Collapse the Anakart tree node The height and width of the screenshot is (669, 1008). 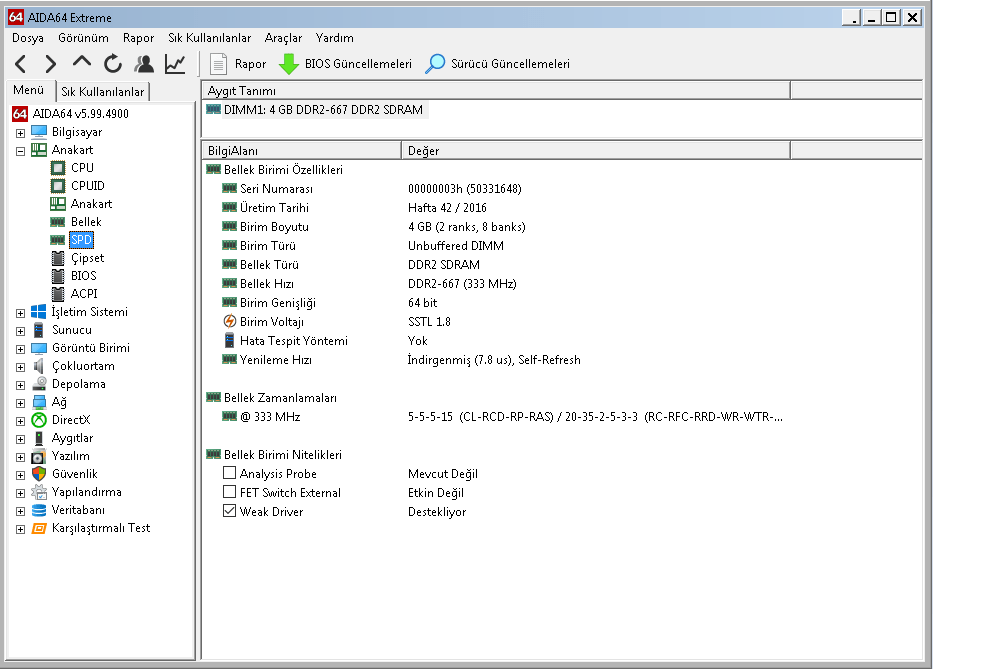[21, 151]
